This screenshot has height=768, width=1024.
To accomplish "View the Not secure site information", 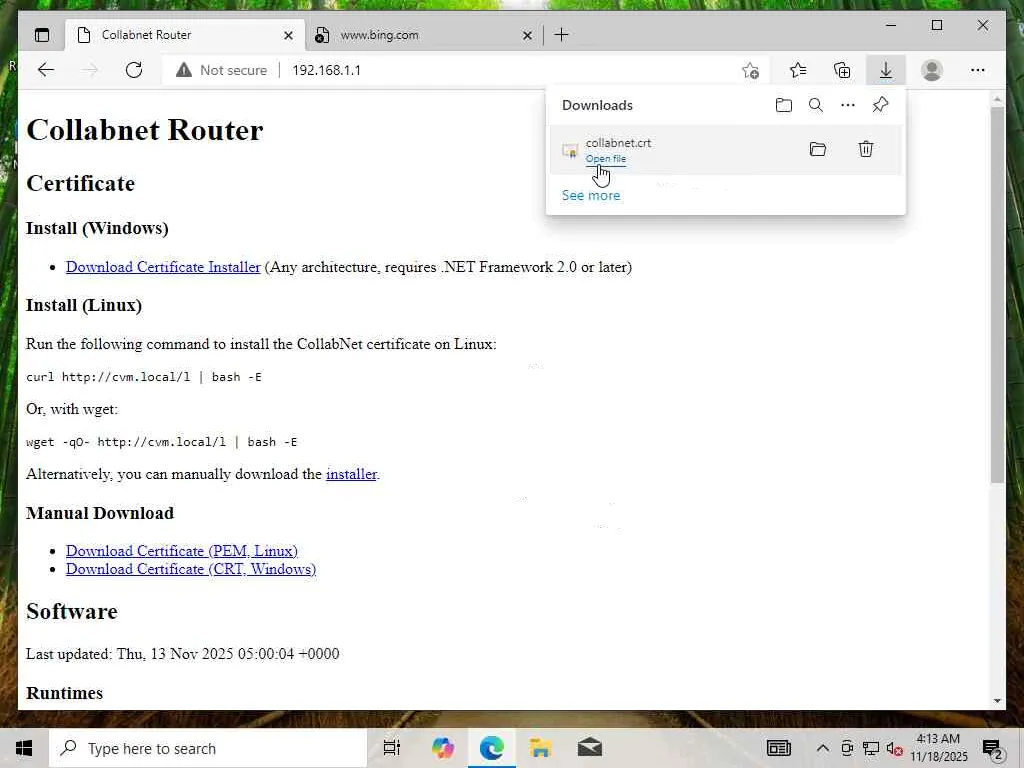I will point(221,70).
